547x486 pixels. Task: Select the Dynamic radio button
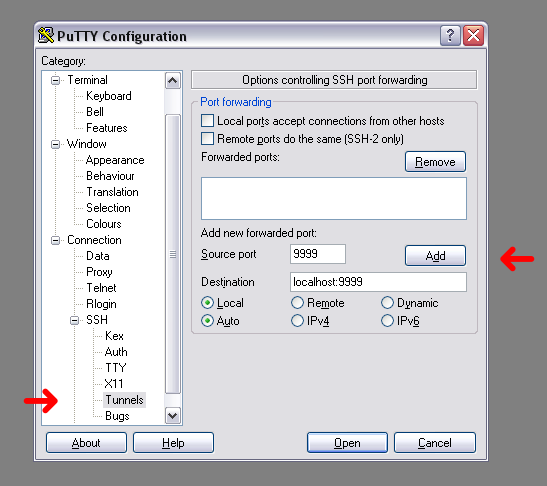click(387, 303)
